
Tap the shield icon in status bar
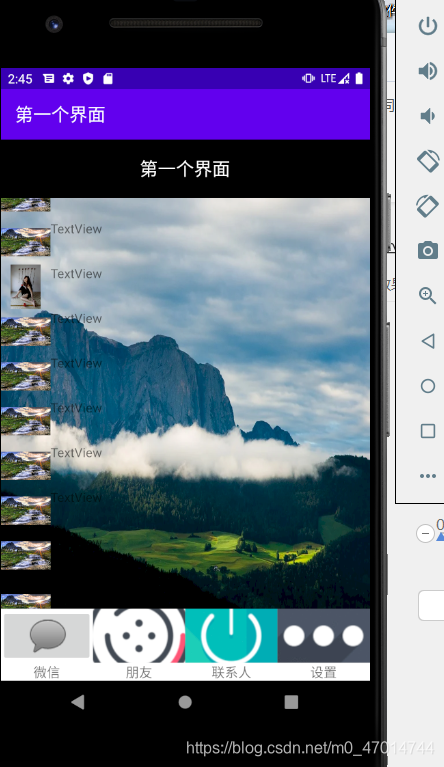coord(88,78)
